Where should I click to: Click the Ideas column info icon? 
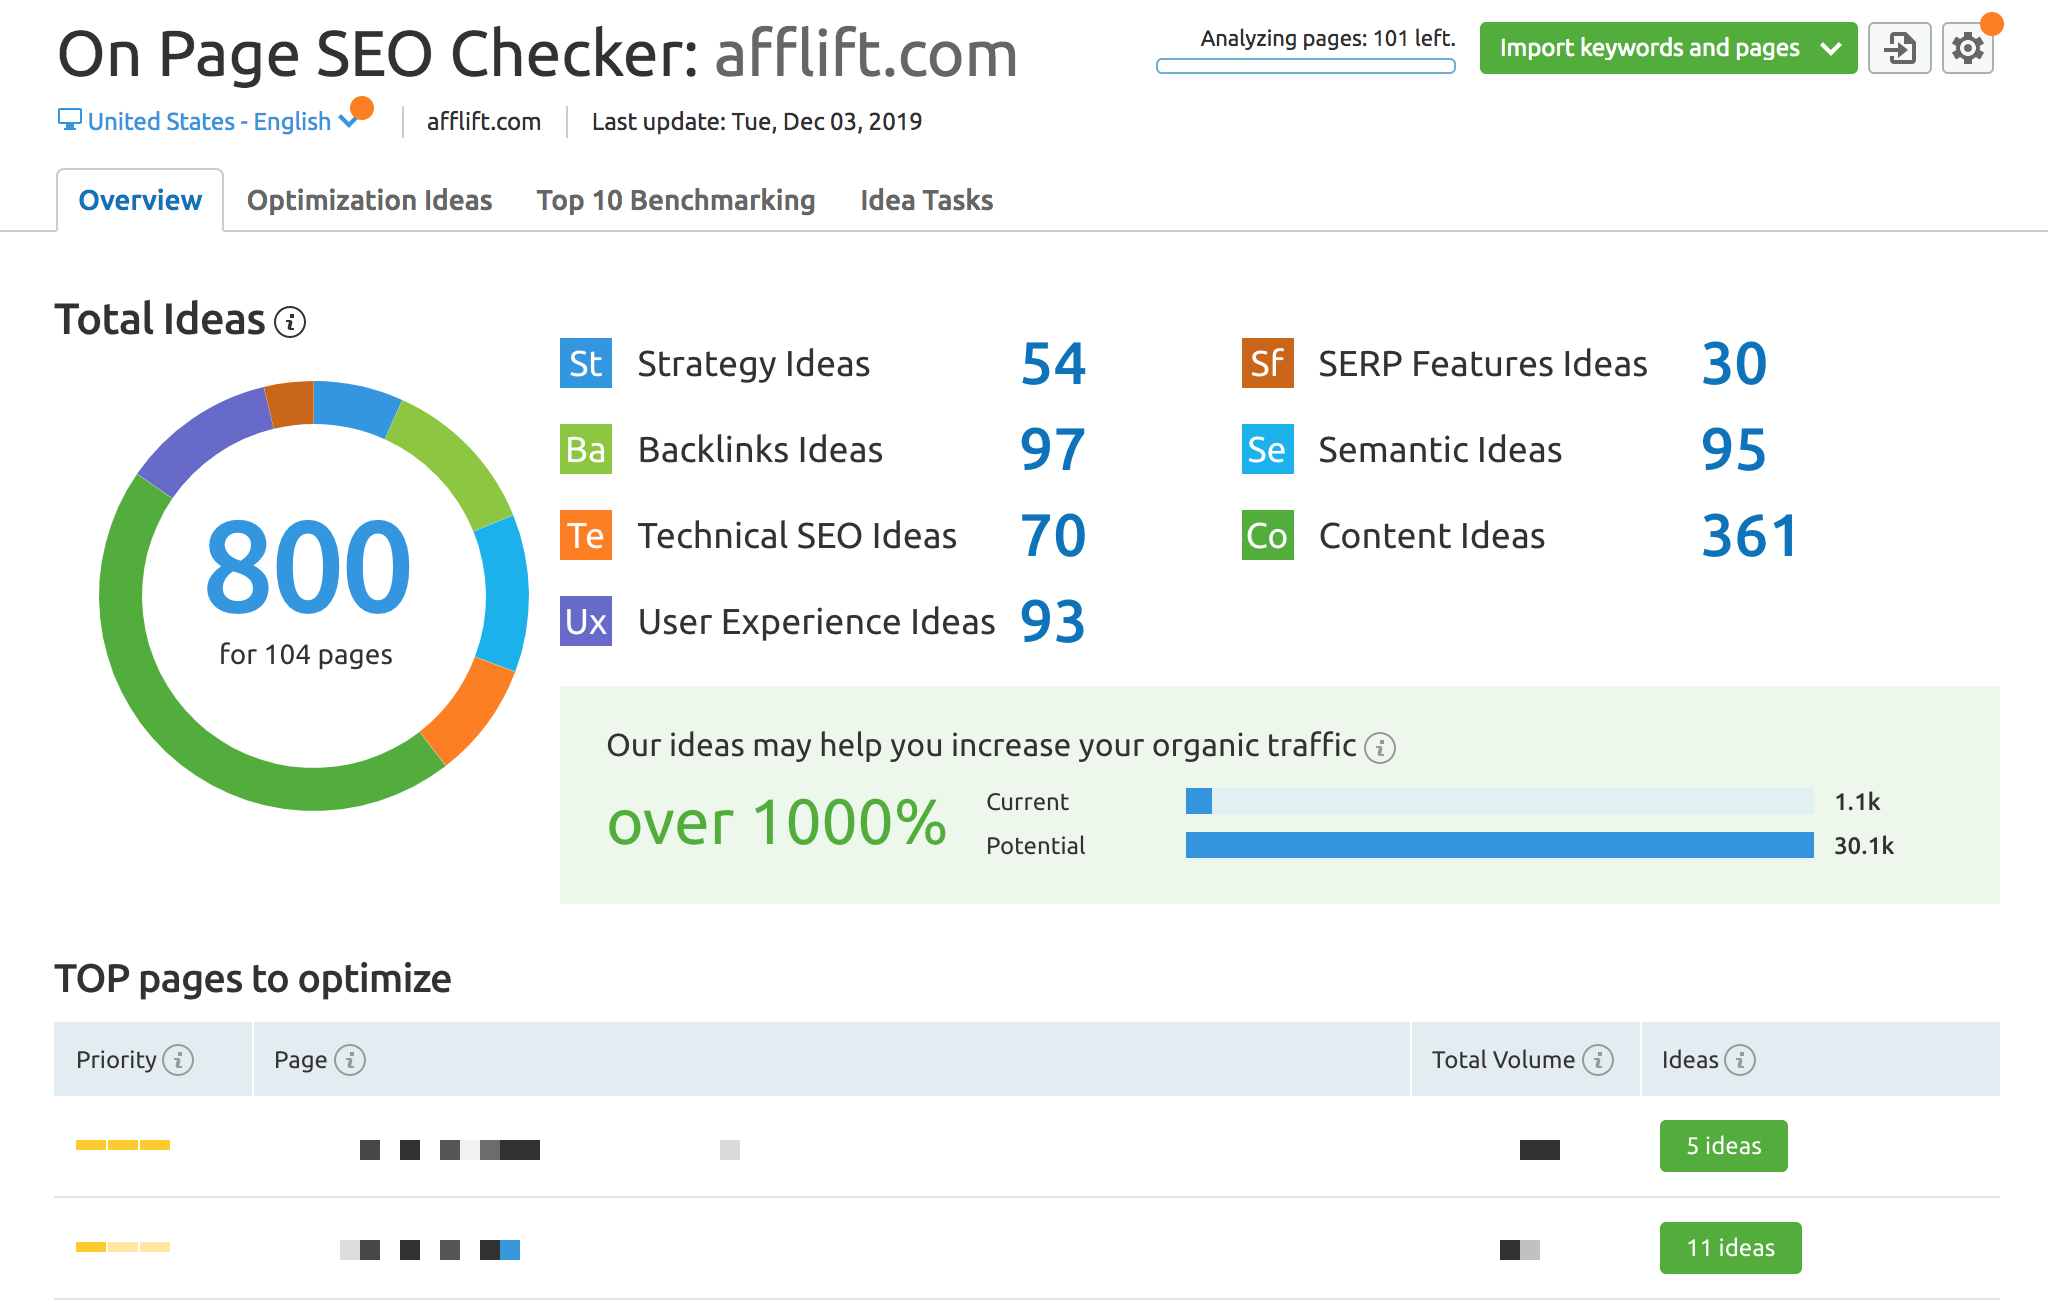(1740, 1059)
